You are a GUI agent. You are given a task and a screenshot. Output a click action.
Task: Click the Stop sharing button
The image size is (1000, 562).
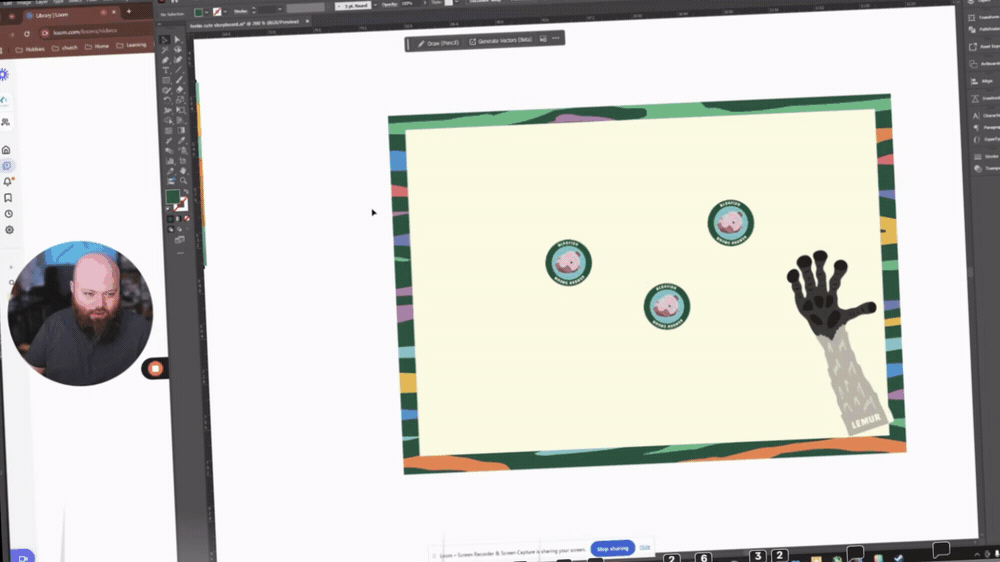click(612, 549)
